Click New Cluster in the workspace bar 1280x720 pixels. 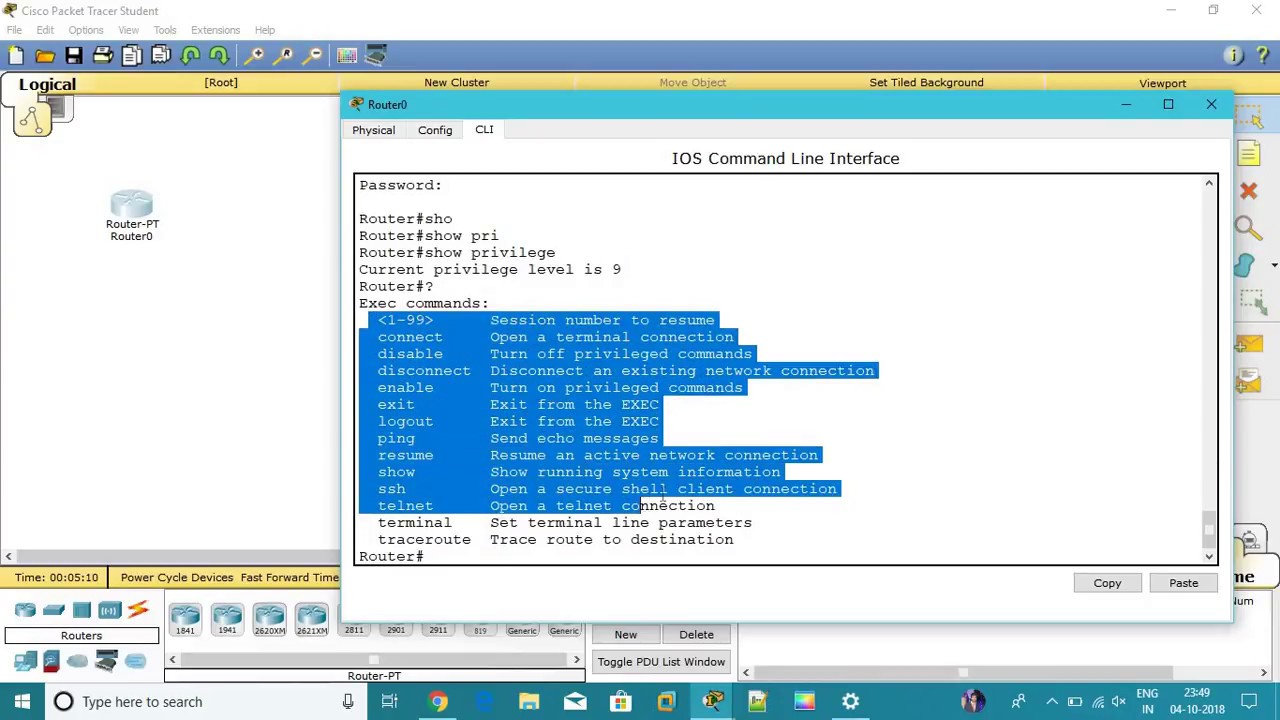[x=456, y=83]
